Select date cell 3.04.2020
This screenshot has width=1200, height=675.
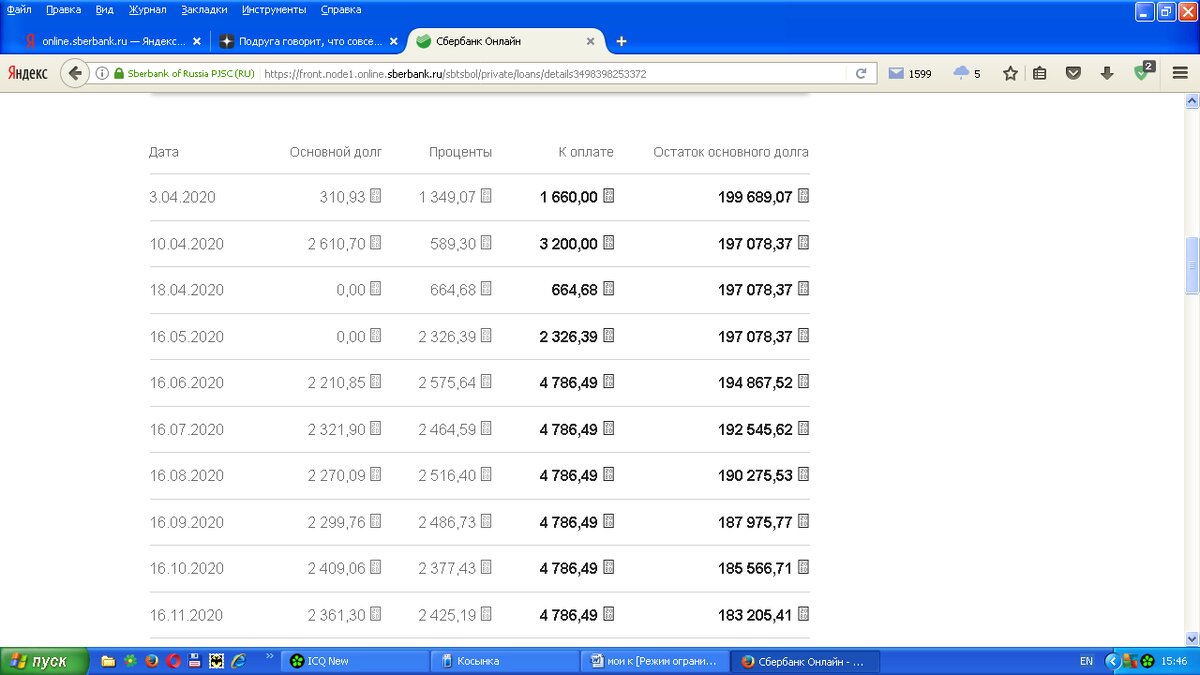(182, 197)
